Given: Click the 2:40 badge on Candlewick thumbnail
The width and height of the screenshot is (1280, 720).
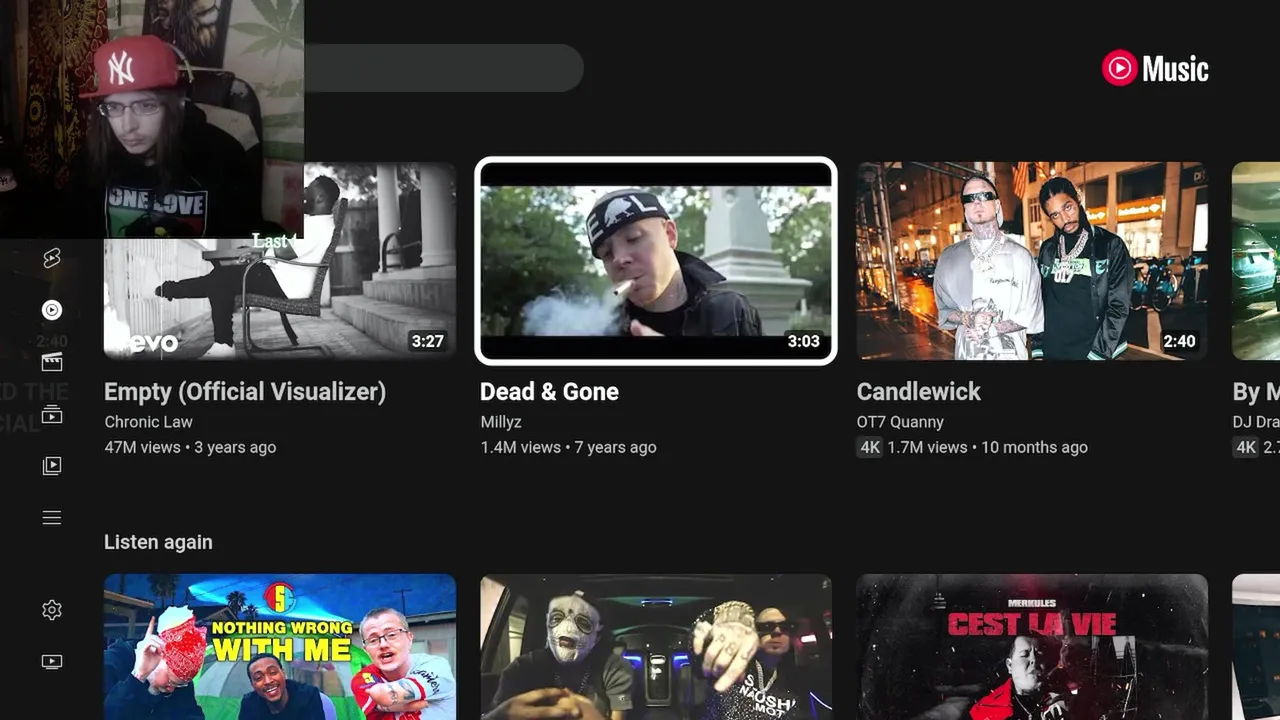Looking at the screenshot, I should point(1179,341).
